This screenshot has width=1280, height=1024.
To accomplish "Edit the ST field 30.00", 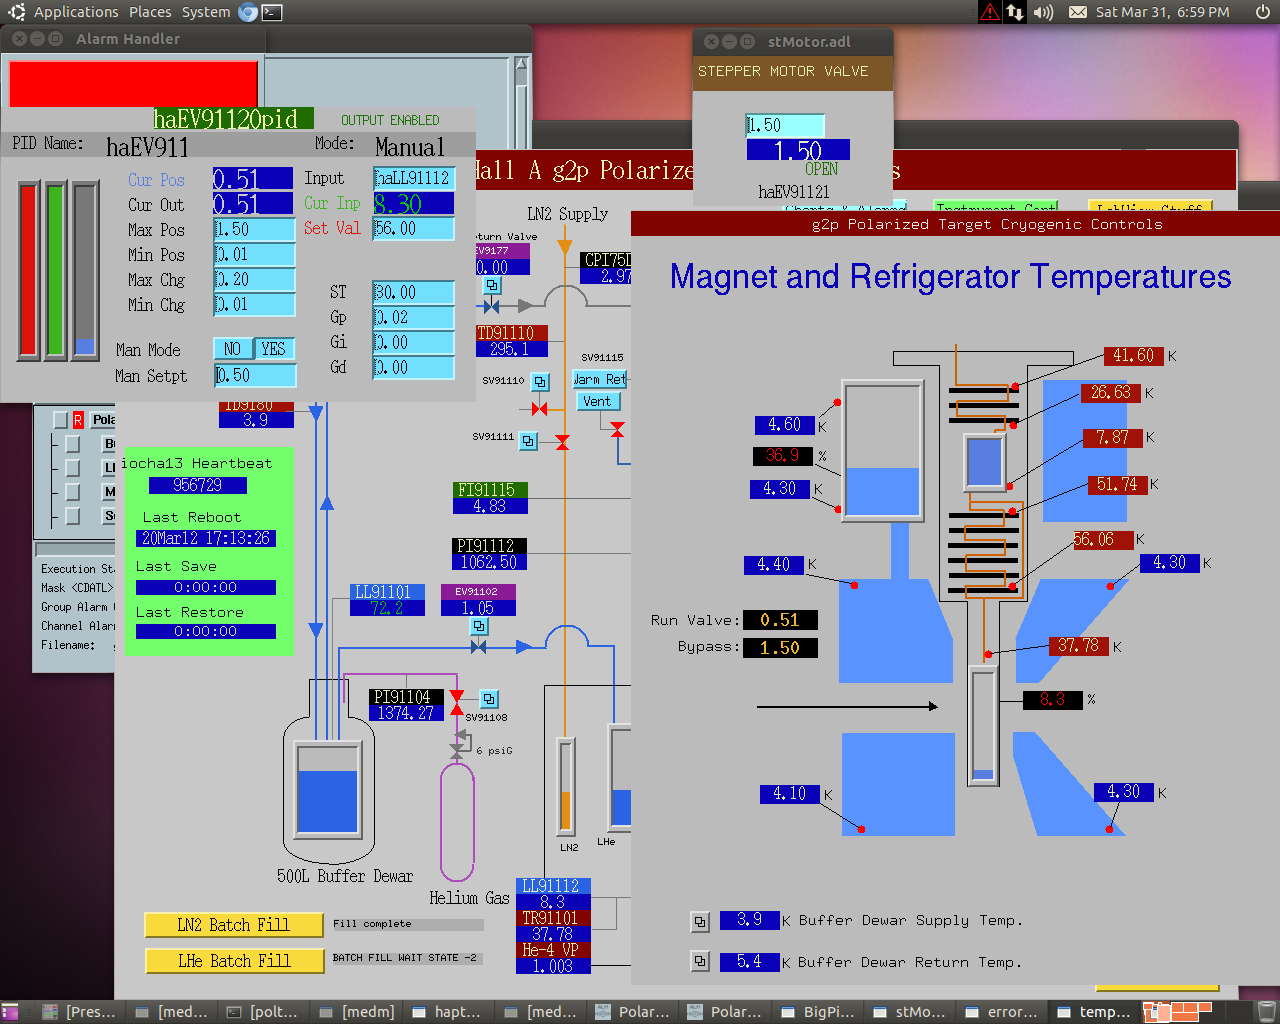I will coord(413,292).
